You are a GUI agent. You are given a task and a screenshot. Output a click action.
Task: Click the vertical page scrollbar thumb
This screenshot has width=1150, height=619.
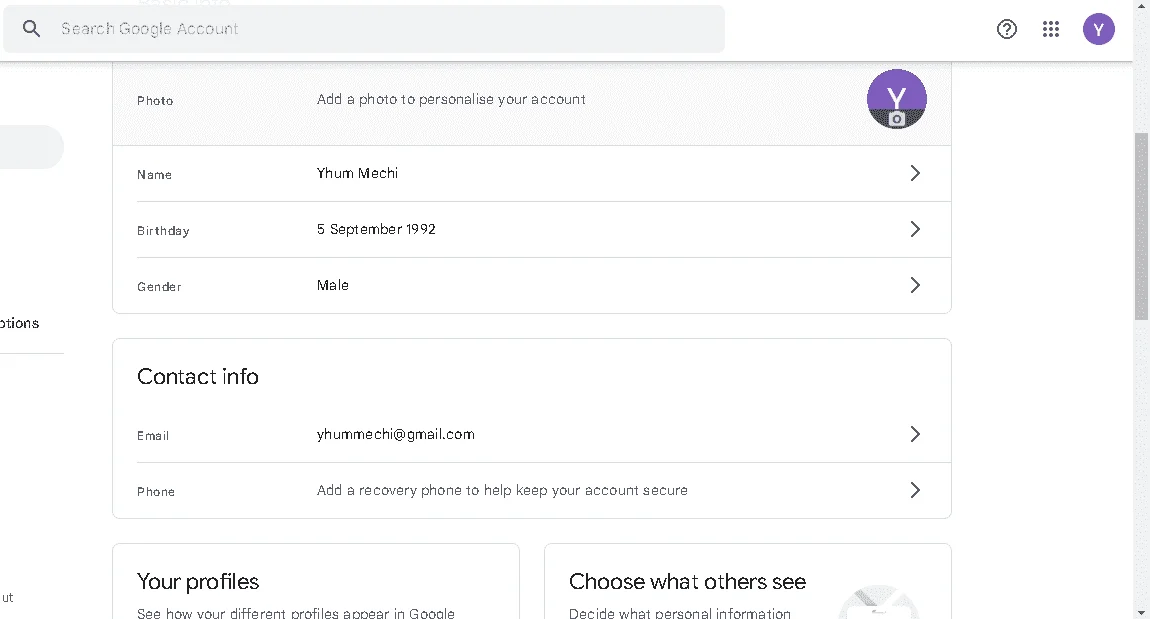click(x=1141, y=226)
